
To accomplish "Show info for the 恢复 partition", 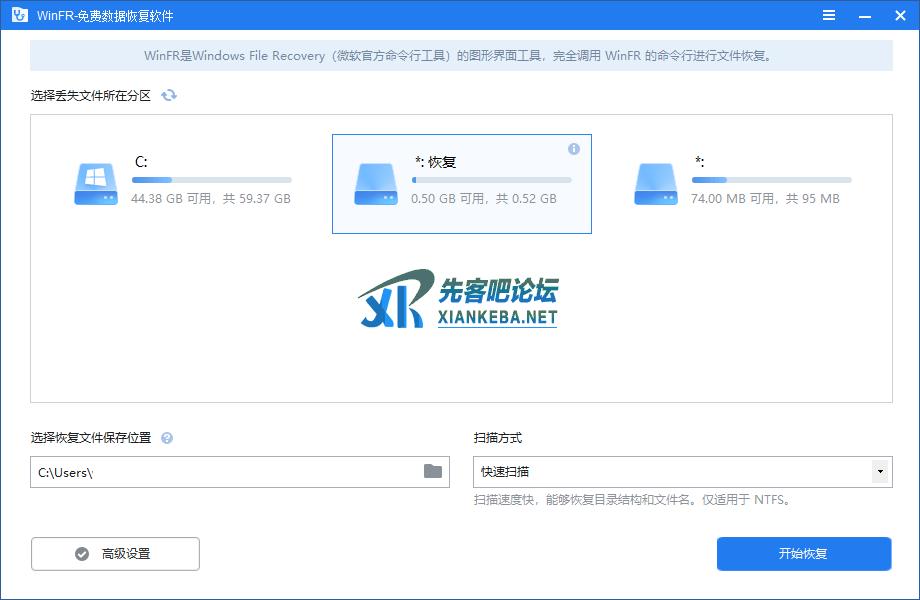I will coord(574,149).
